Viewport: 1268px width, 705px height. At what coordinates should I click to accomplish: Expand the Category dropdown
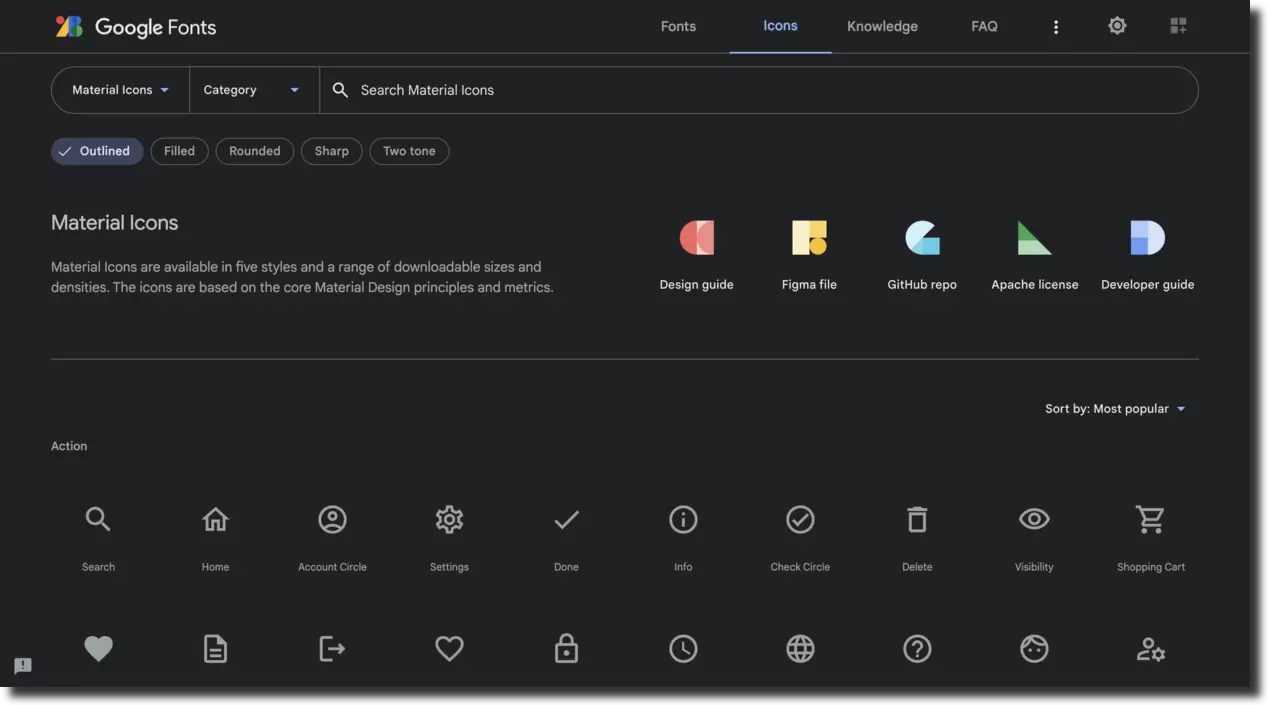tap(253, 89)
